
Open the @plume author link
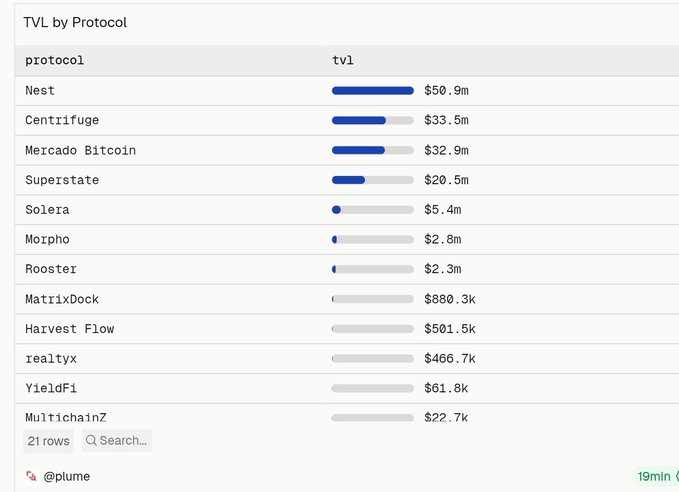(x=67, y=476)
